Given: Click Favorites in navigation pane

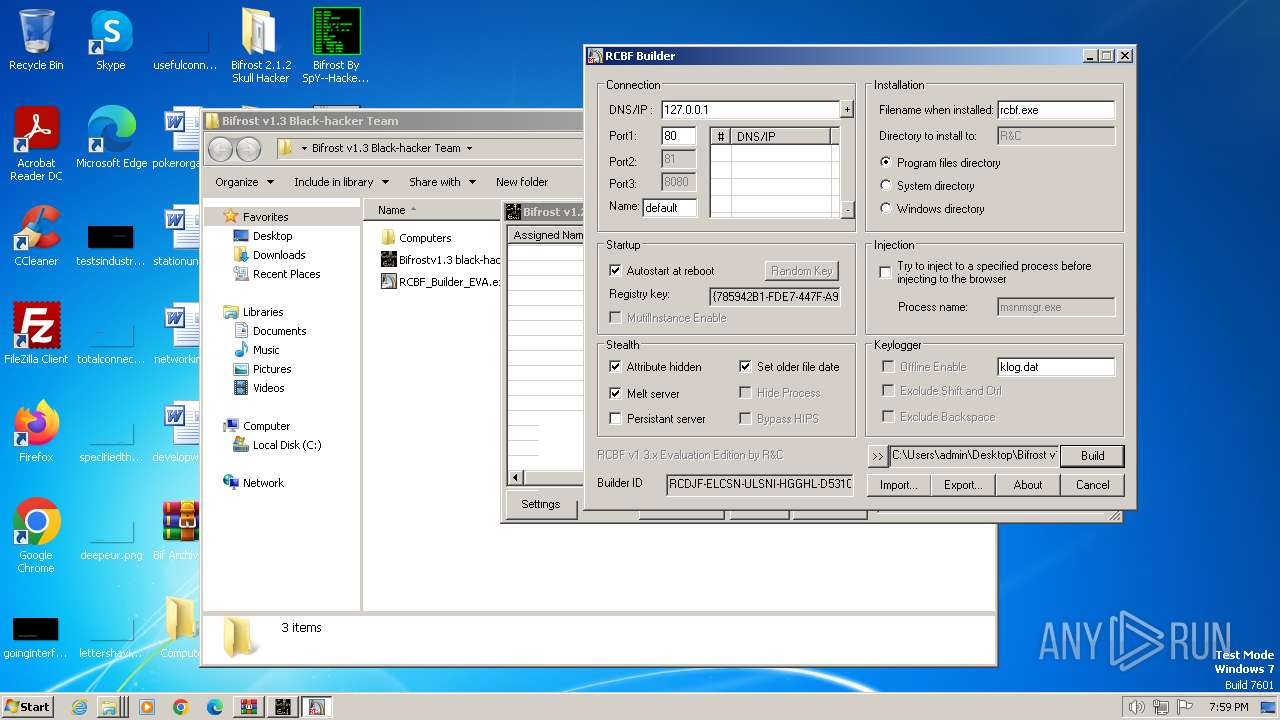Looking at the screenshot, I should 265,216.
